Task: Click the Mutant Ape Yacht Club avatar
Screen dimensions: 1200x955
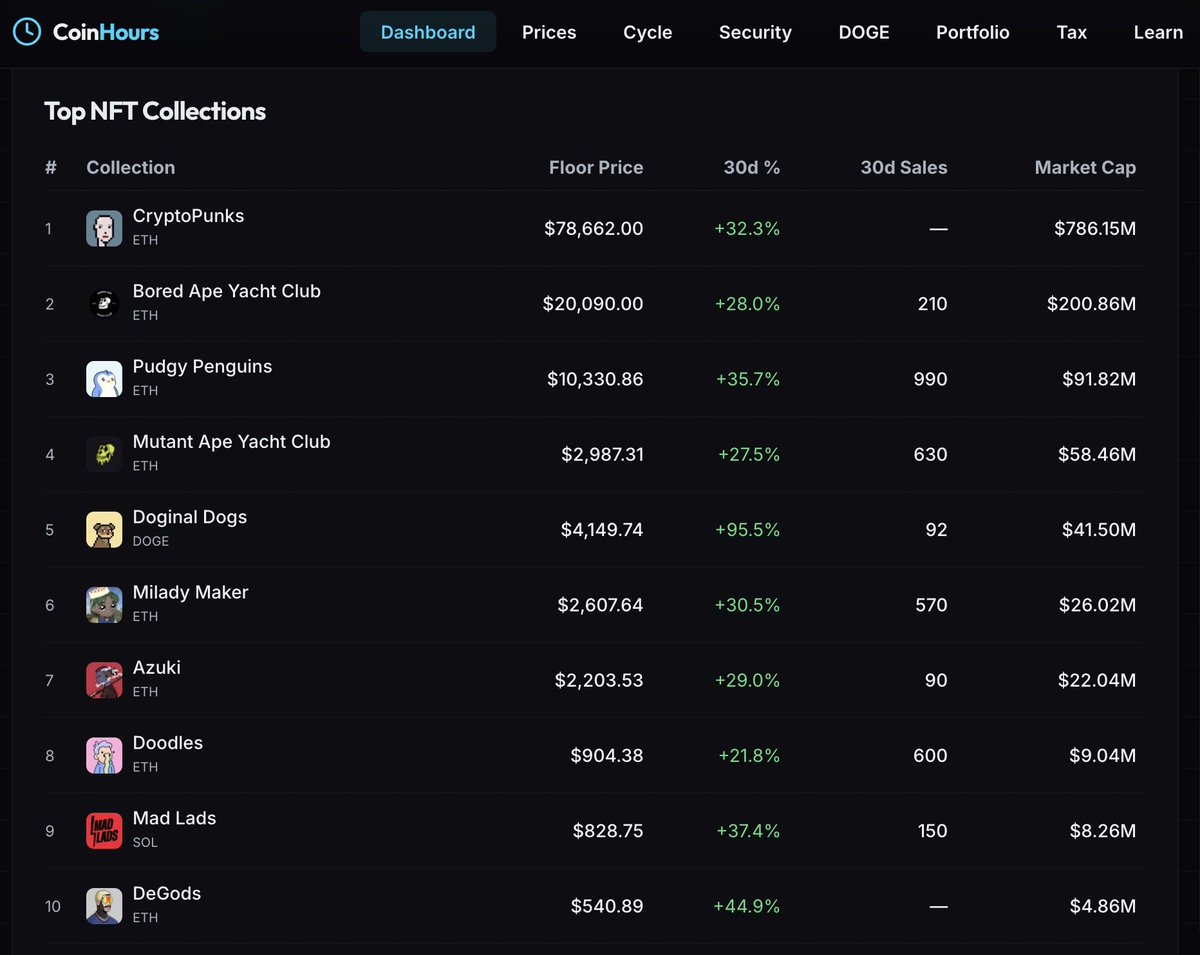Action: (x=104, y=454)
